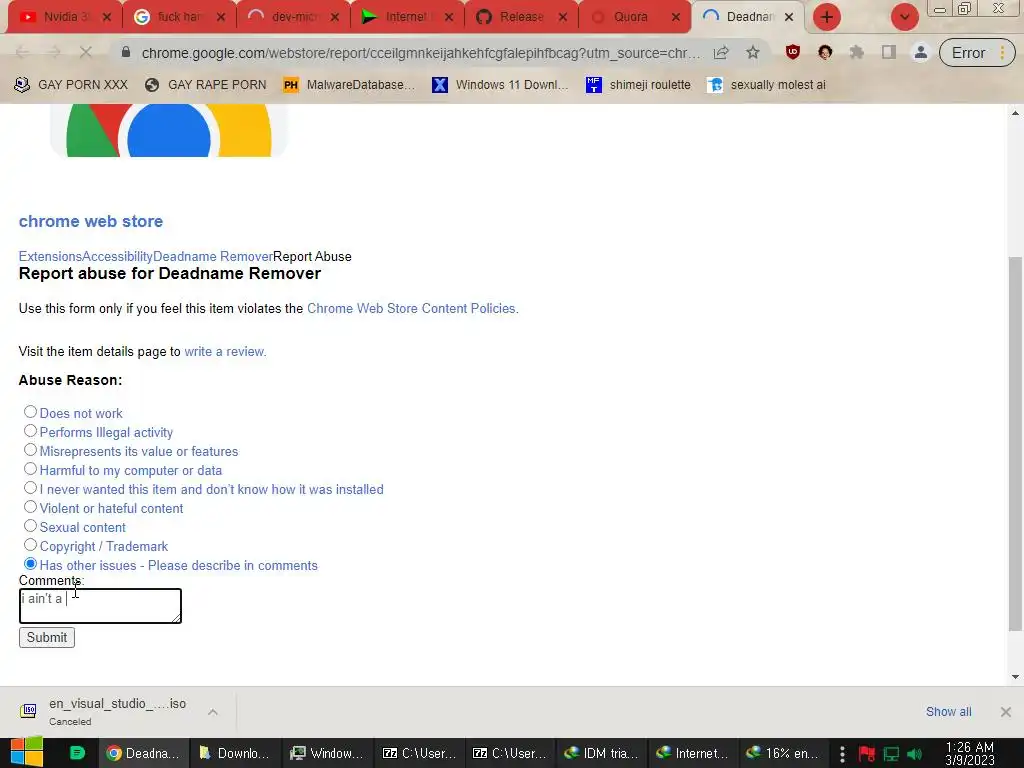Open the Extensions breadcrumb link
Viewport: 1024px width, 768px height.
[50, 257]
